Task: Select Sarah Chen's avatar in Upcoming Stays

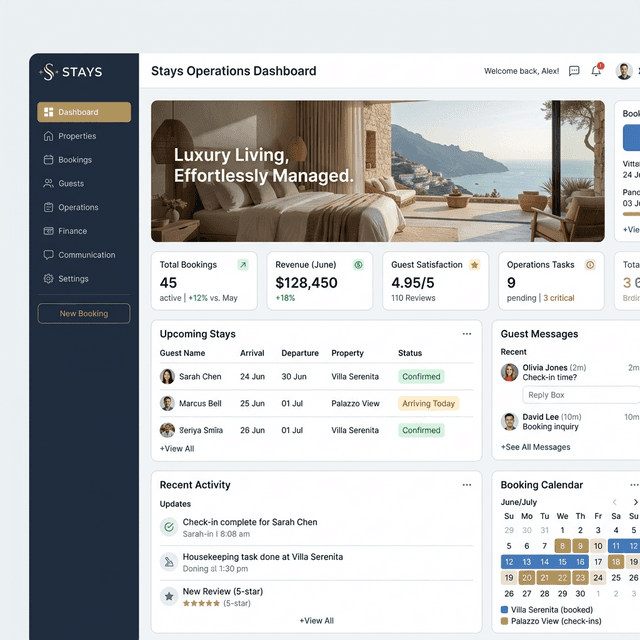Action: (167, 376)
